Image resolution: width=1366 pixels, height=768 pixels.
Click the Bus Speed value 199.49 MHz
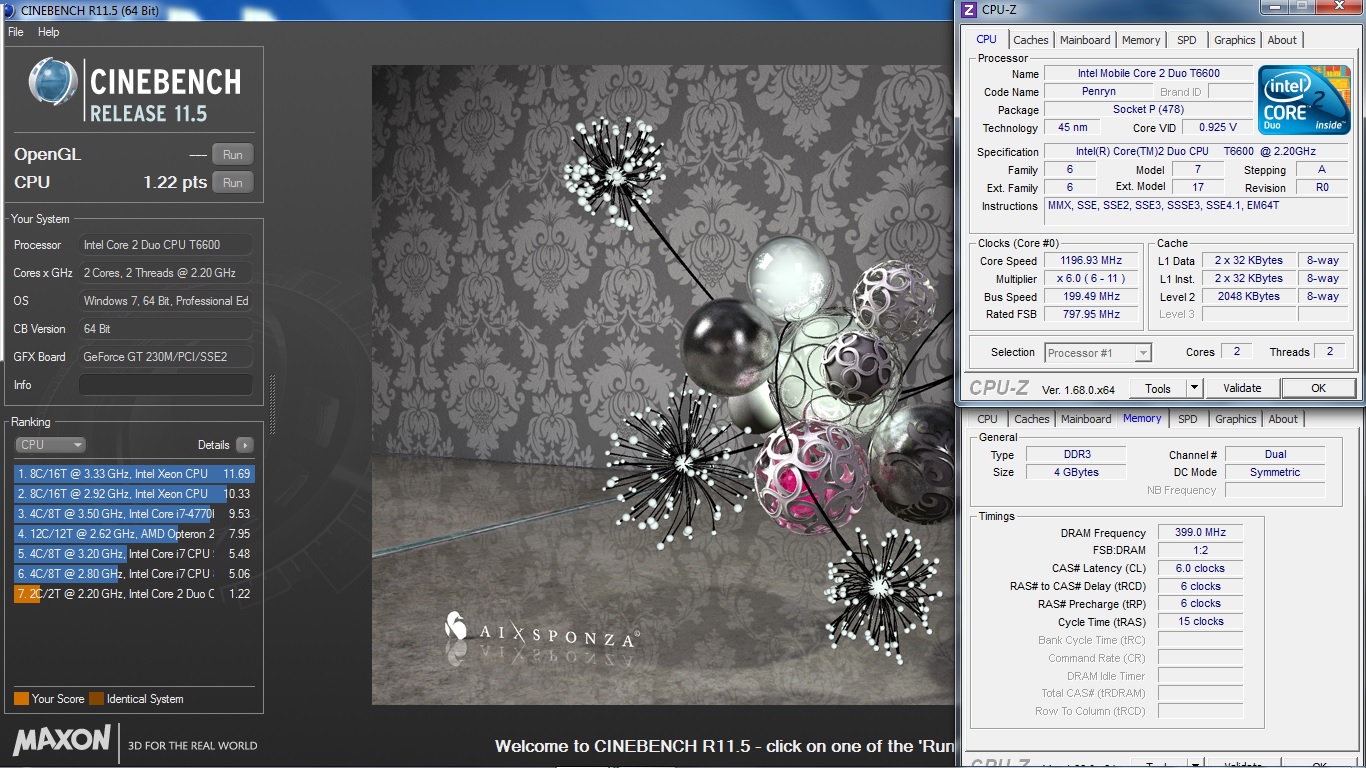(x=1090, y=296)
